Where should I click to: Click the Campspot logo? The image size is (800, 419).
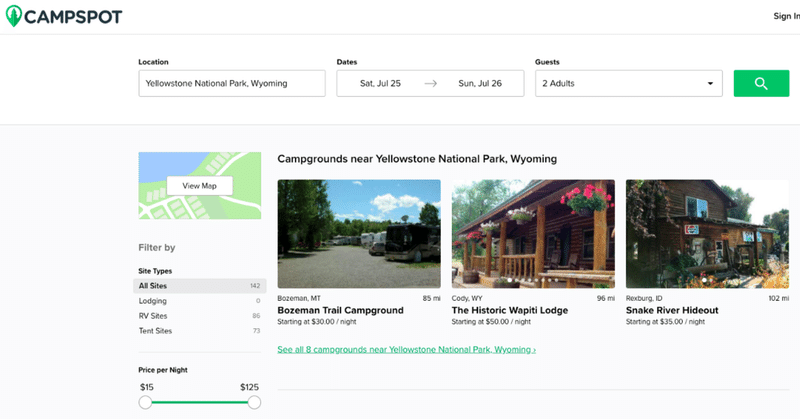pos(64,16)
